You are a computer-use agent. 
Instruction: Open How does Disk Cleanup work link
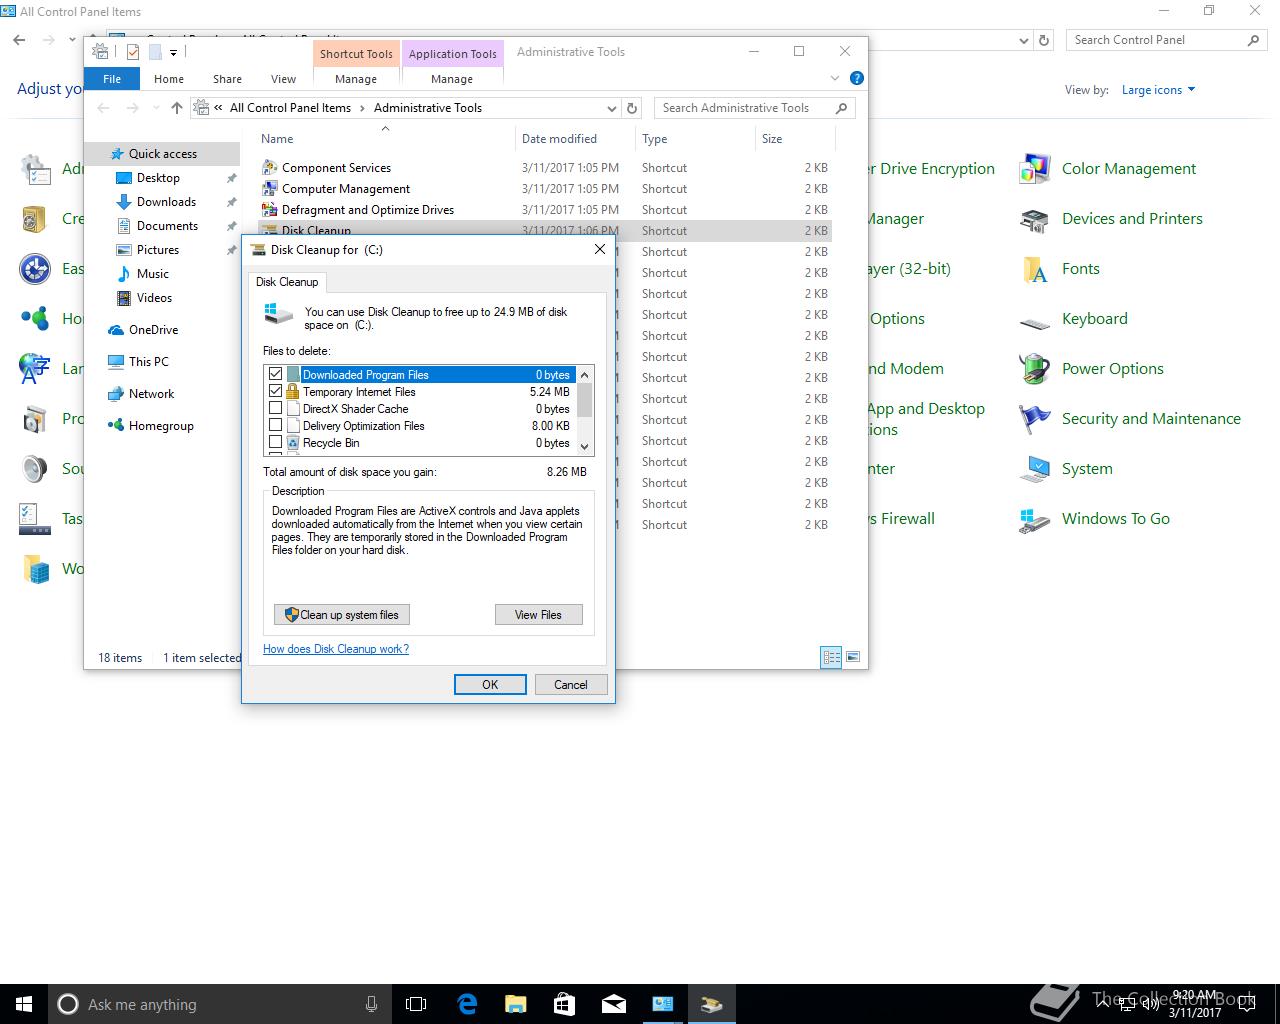click(x=336, y=649)
